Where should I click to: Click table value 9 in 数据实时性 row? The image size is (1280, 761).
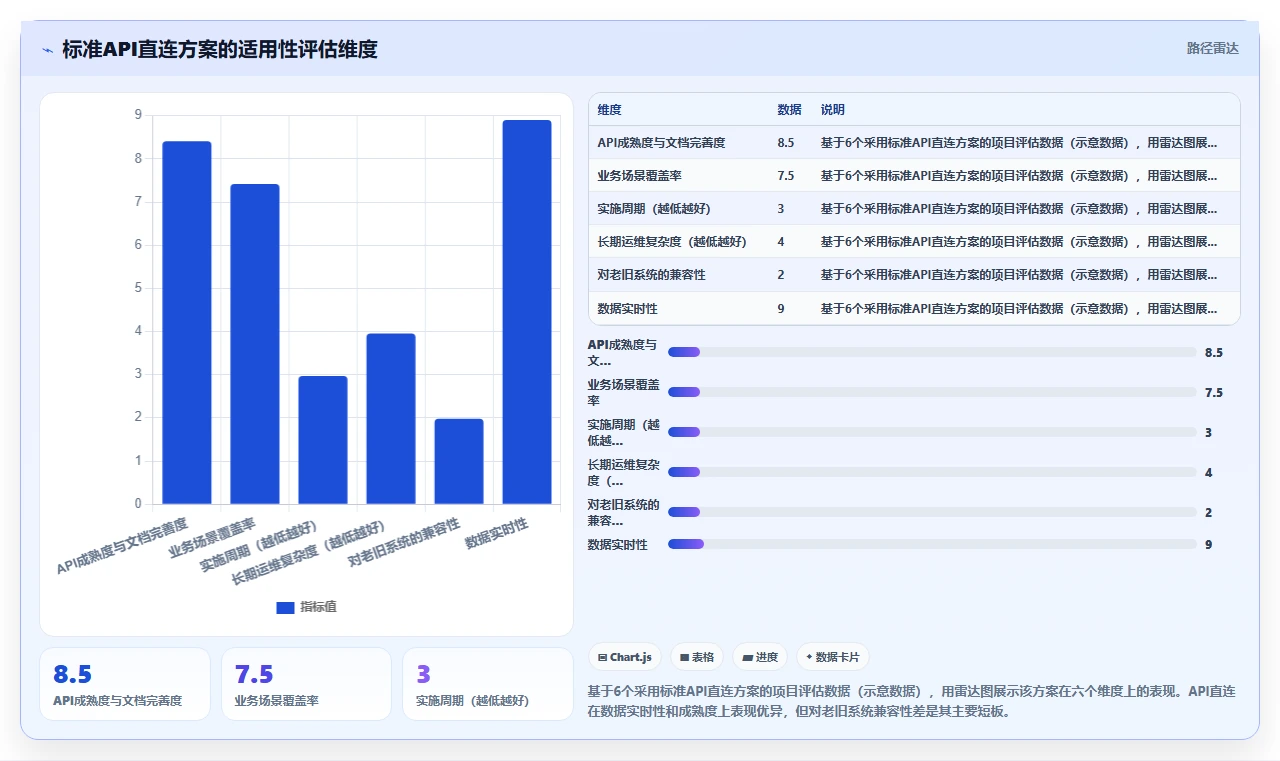(x=781, y=308)
